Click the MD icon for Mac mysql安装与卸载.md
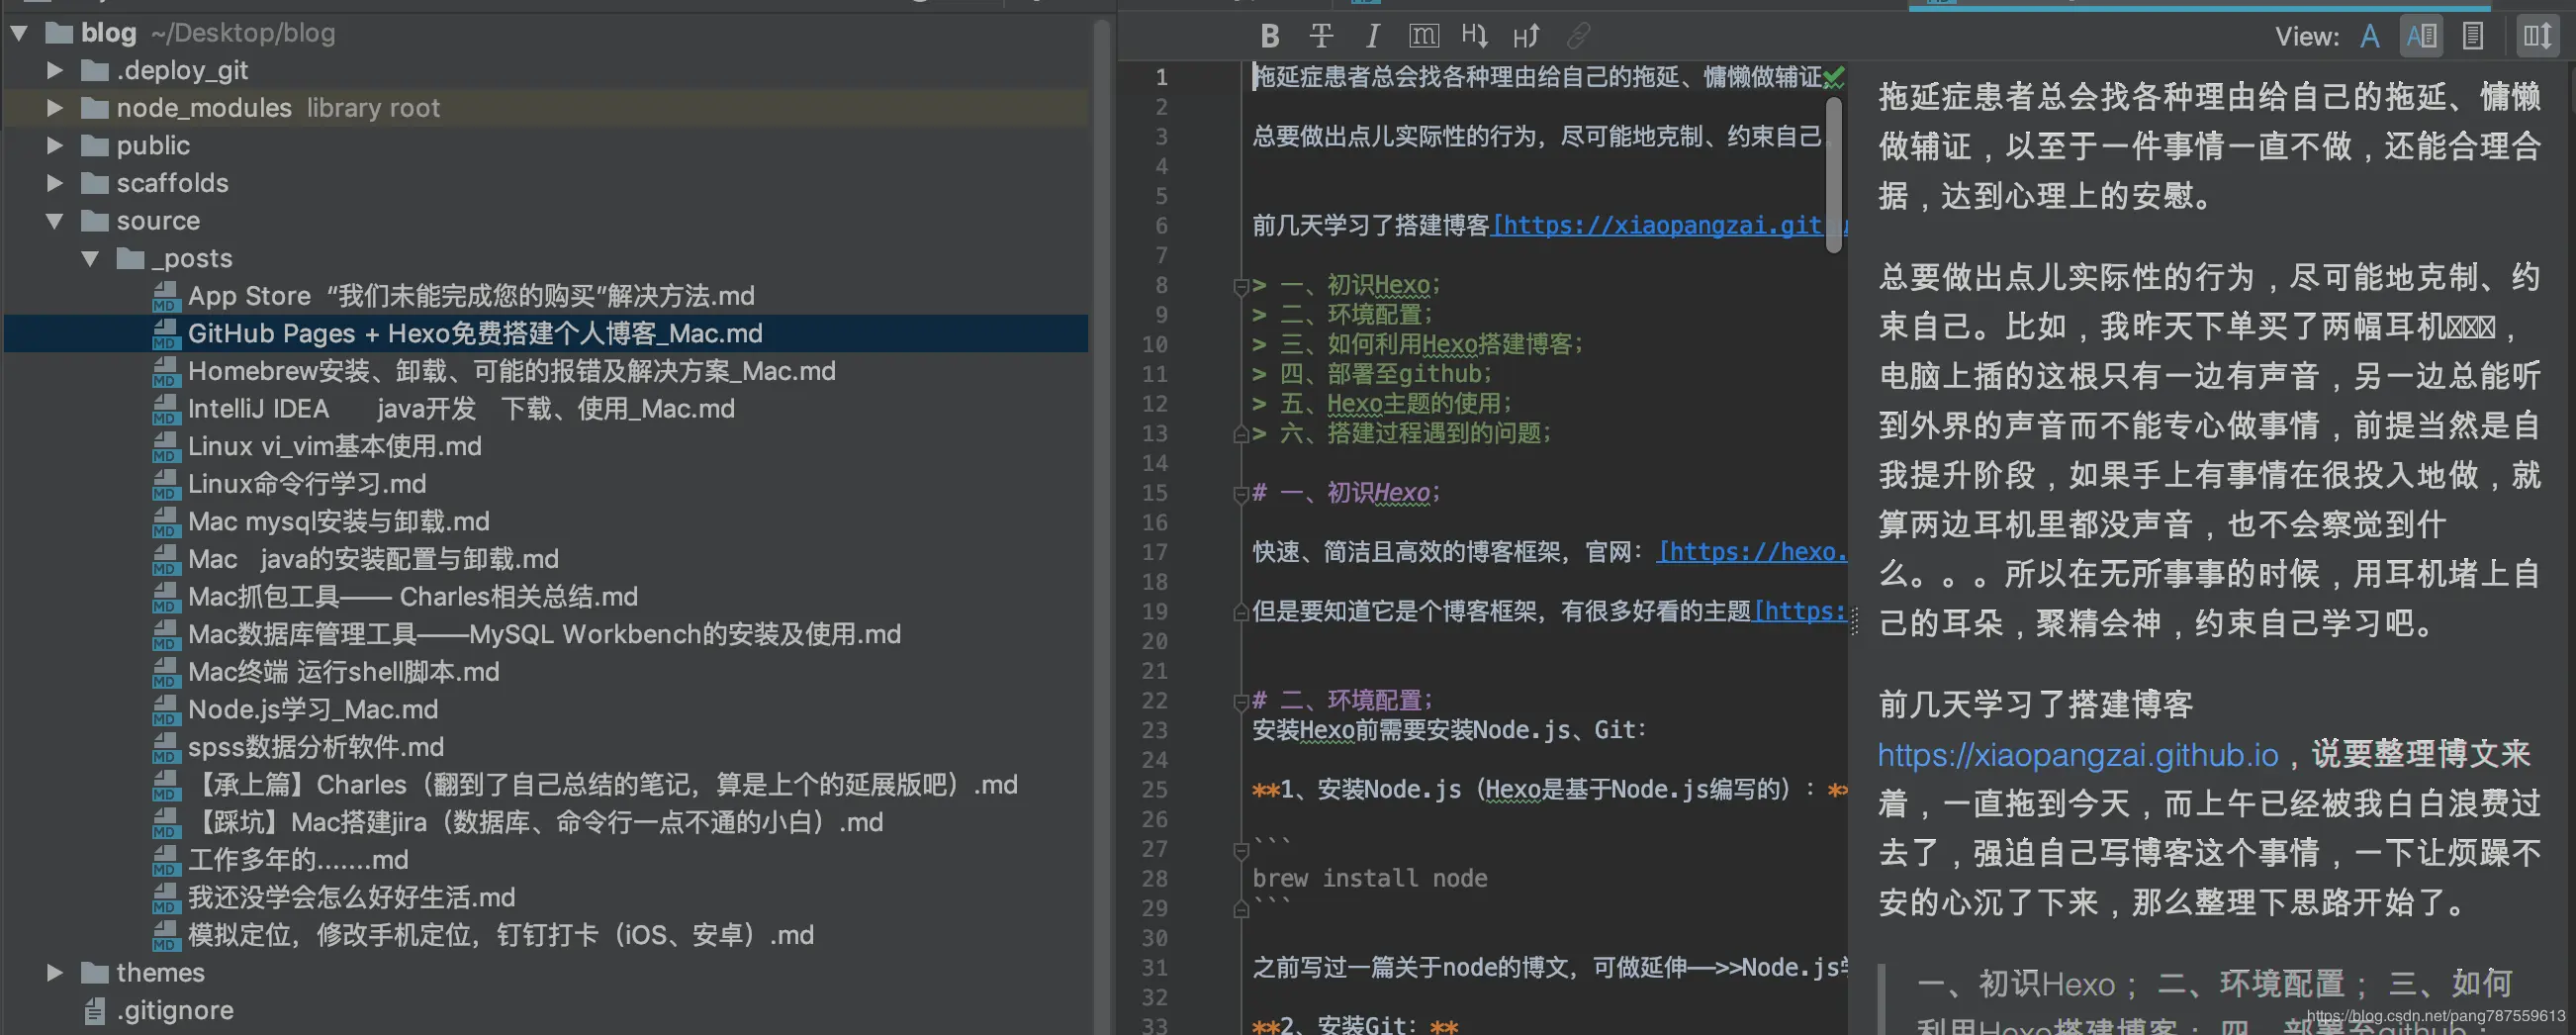 click(165, 522)
